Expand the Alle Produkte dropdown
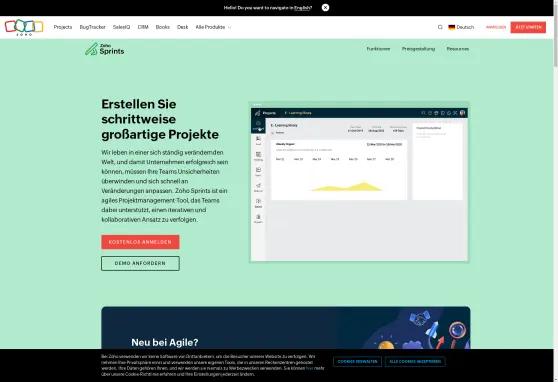Image resolution: width=558 pixels, height=382 pixels. pyautogui.click(x=213, y=27)
